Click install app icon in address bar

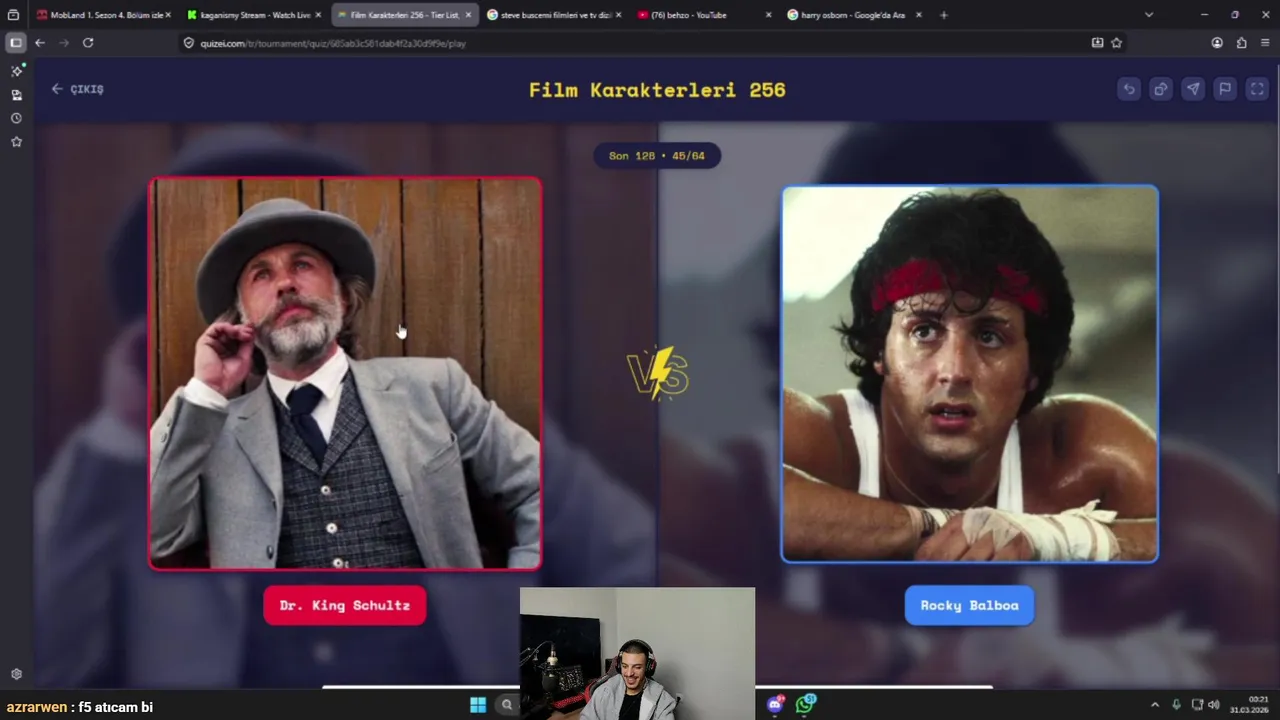click(x=1097, y=43)
